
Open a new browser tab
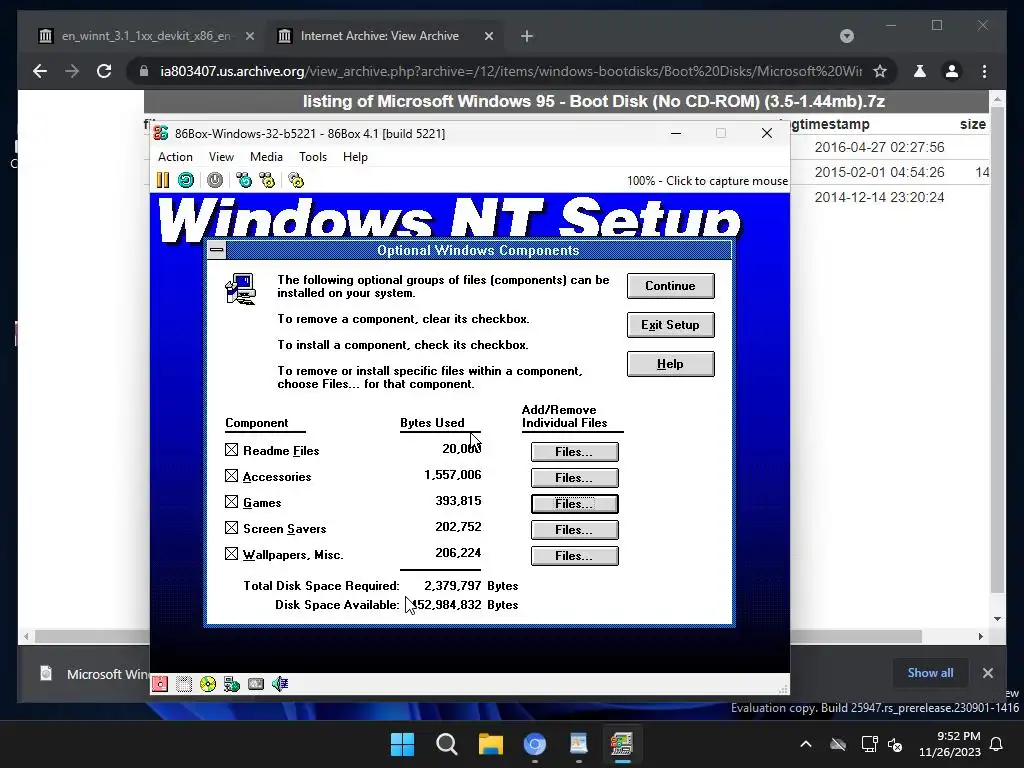click(x=527, y=36)
